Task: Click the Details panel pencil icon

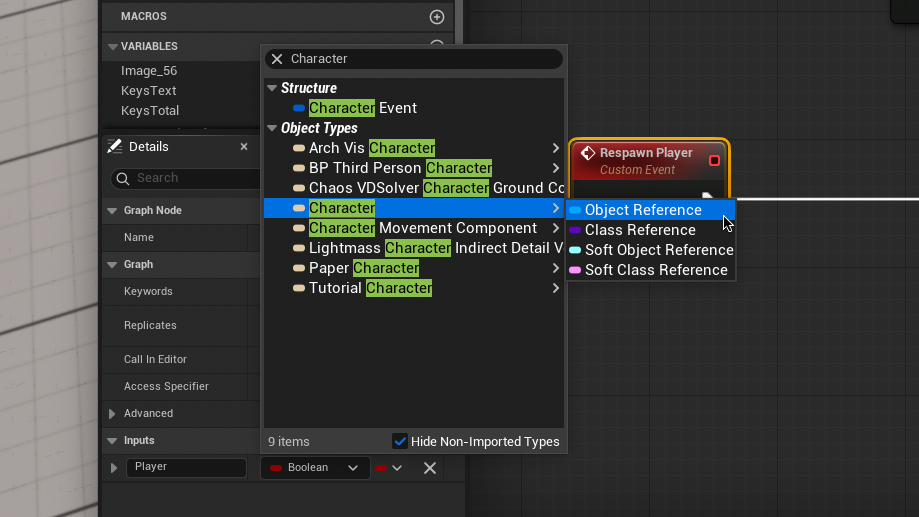Action: point(115,147)
